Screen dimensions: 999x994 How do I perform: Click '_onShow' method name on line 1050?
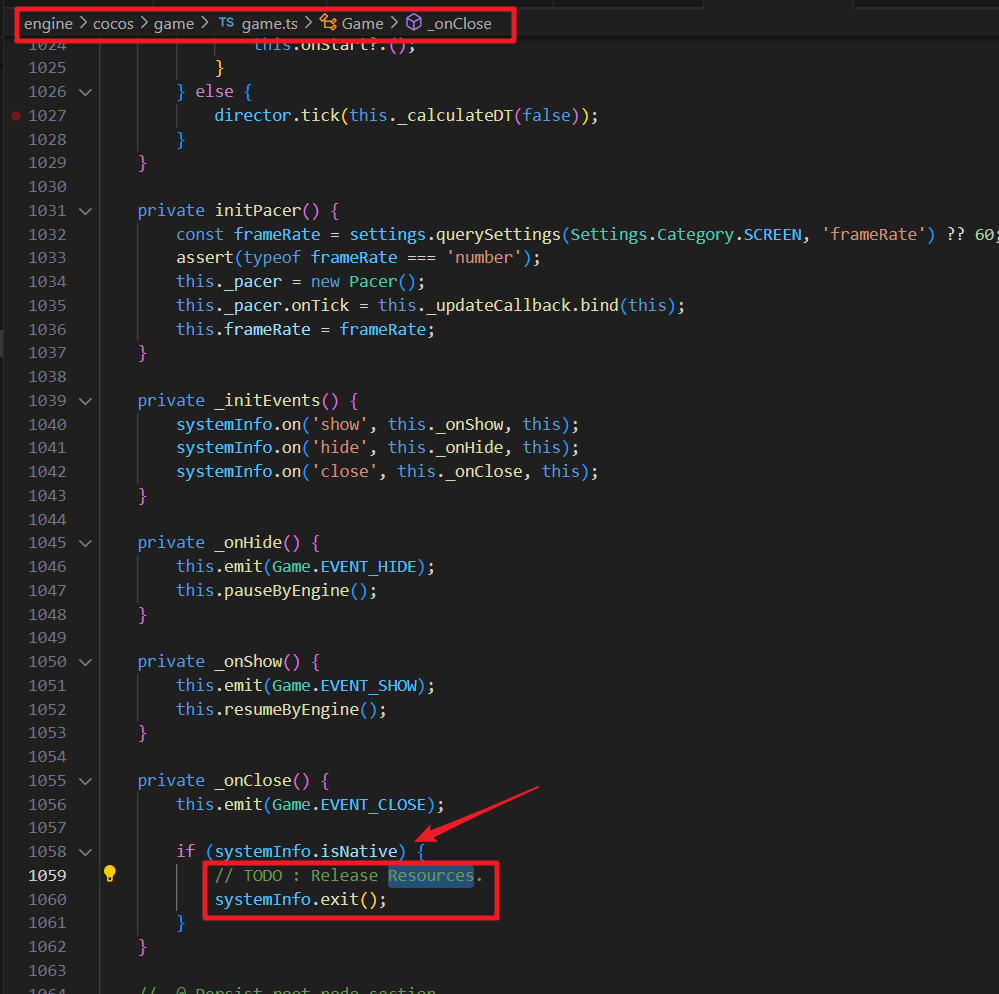(248, 661)
